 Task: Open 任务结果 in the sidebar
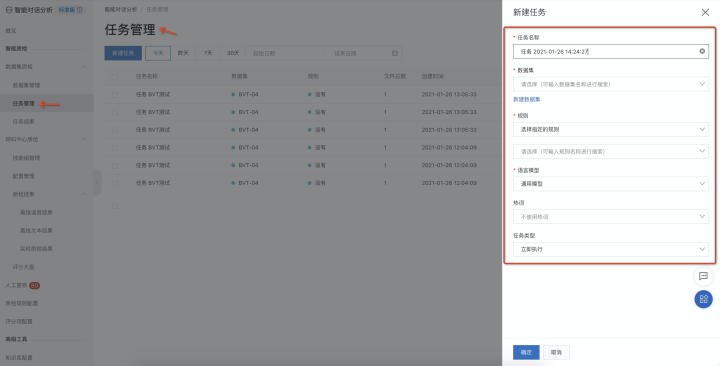pyautogui.click(x=23, y=122)
